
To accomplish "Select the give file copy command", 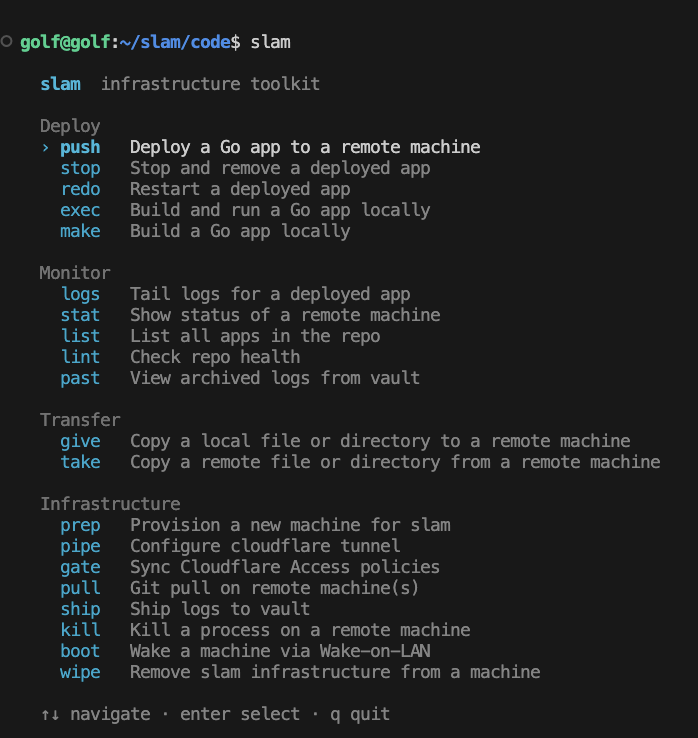I will 80,441.
